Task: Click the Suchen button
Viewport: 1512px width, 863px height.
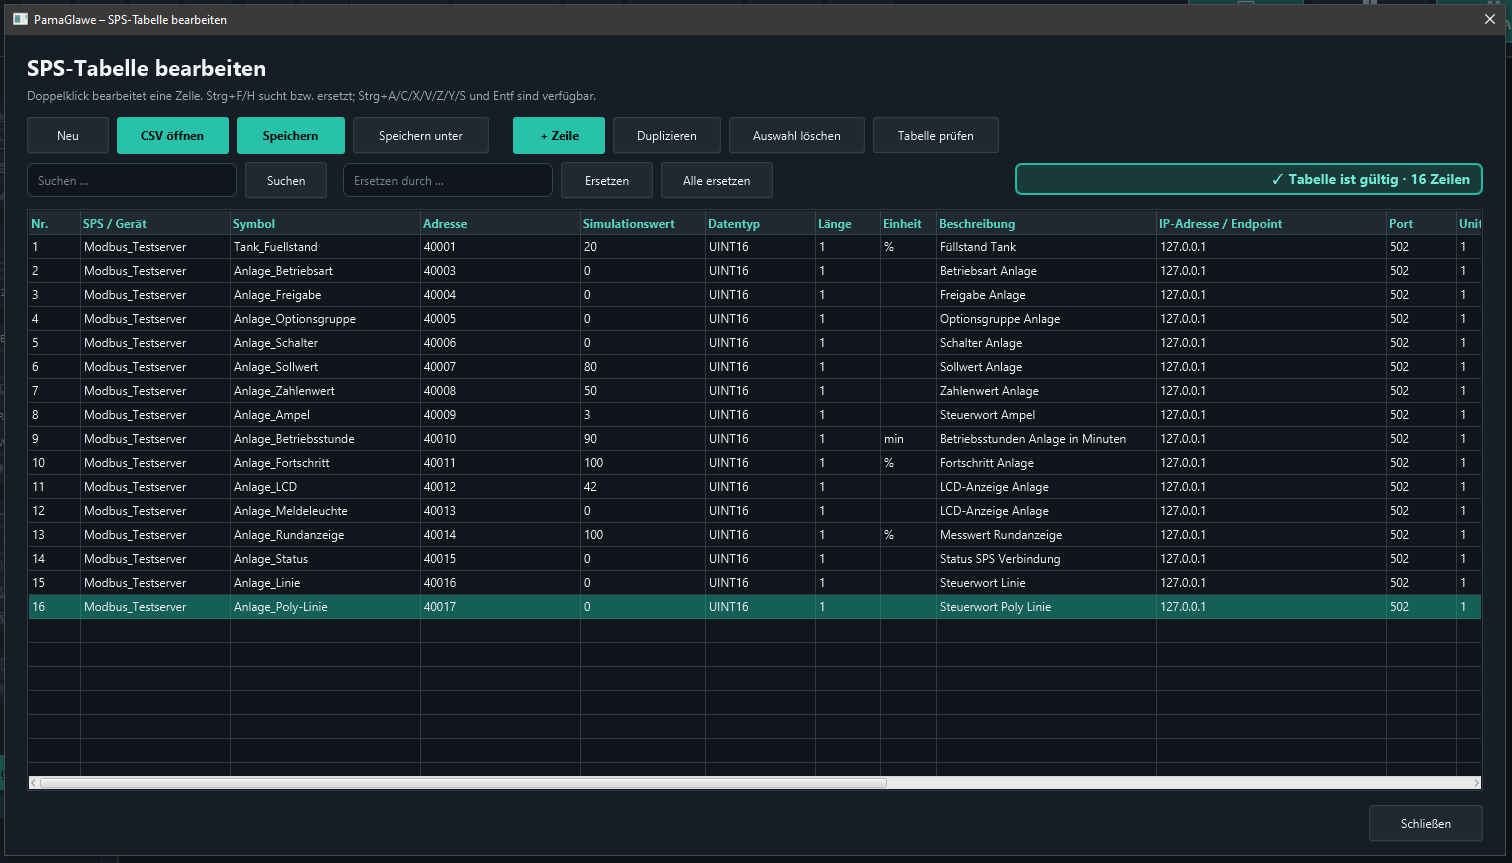Action: (286, 181)
